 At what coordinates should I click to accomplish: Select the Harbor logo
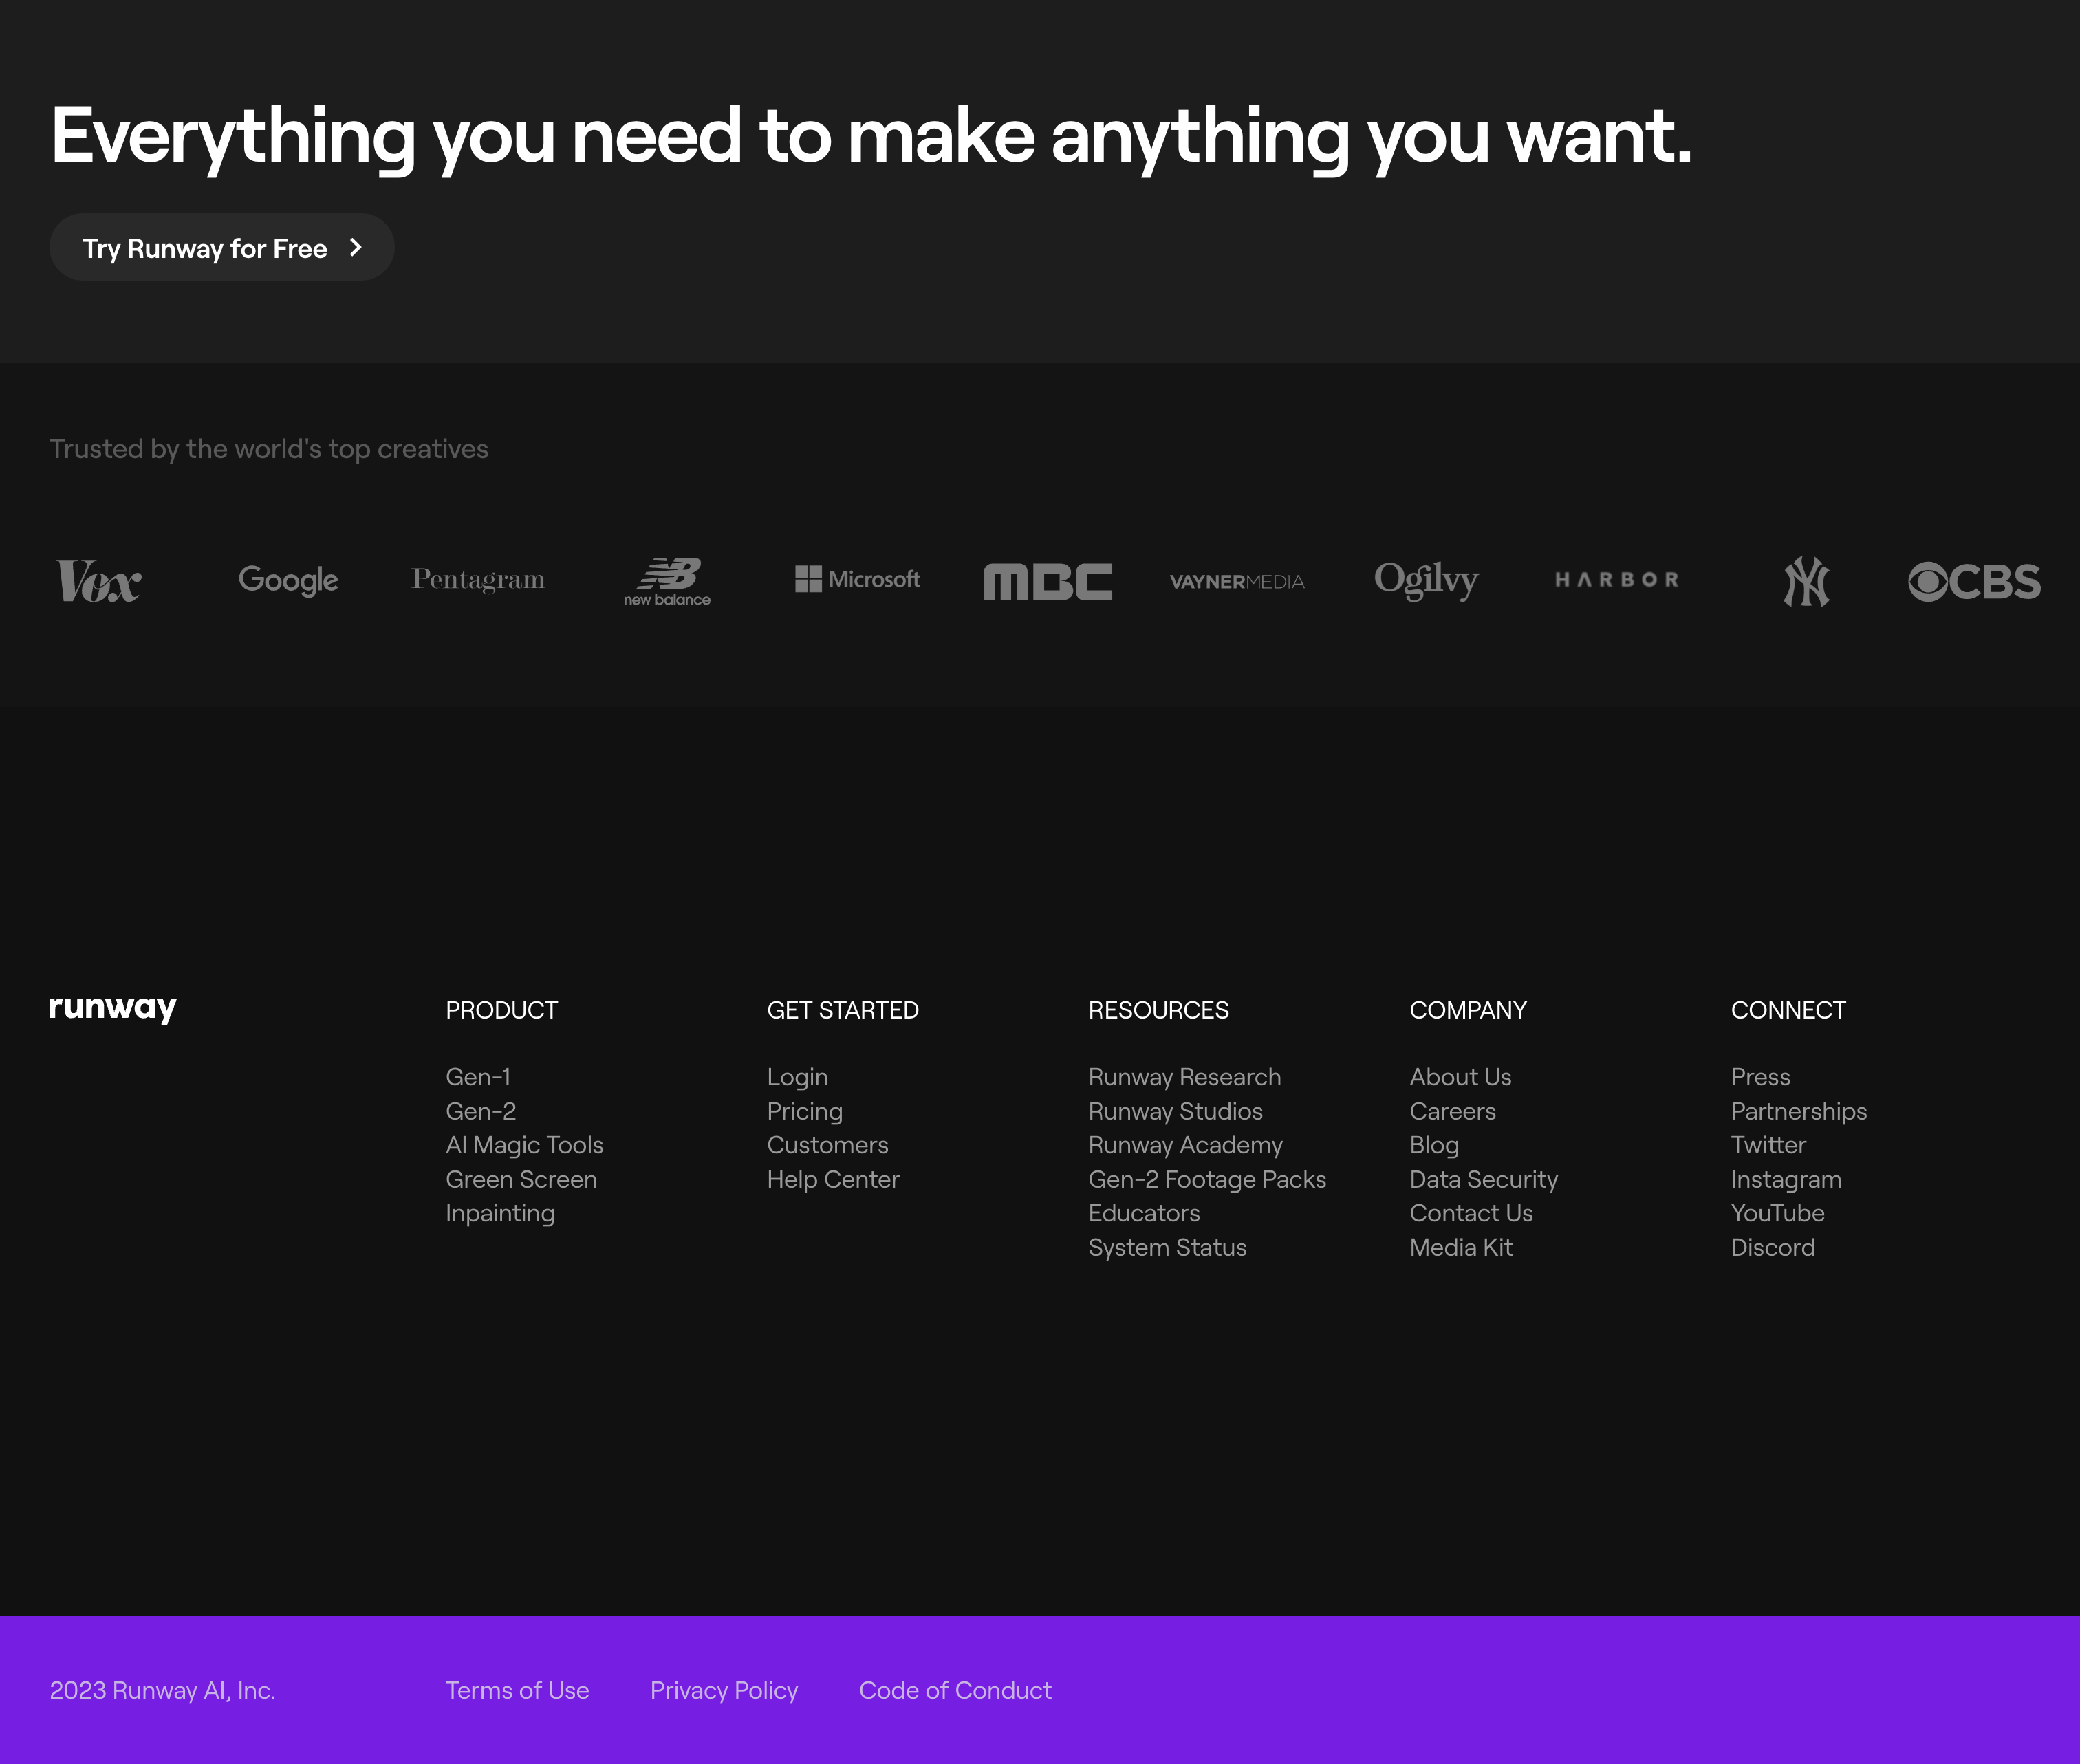point(1616,580)
